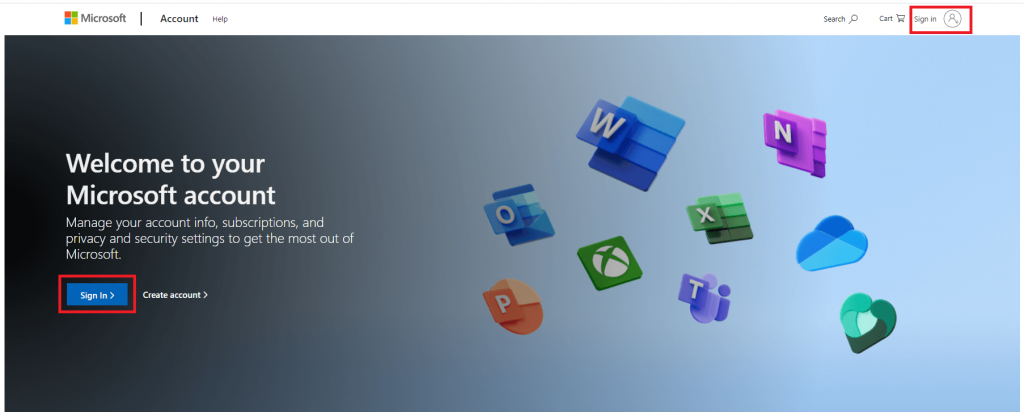Open the Help link in the header

(220, 19)
